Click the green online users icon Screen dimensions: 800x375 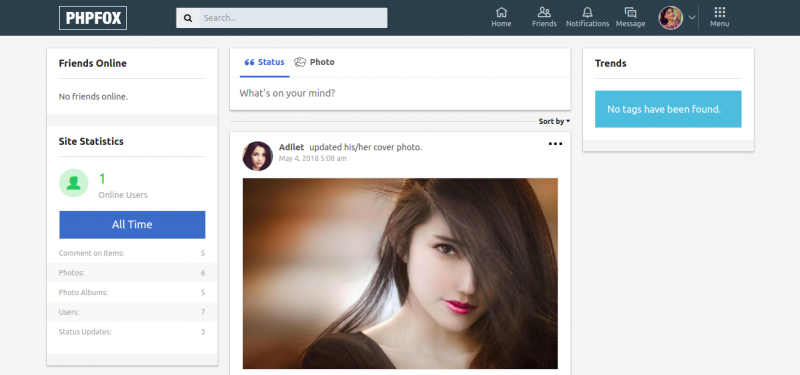coord(73,183)
